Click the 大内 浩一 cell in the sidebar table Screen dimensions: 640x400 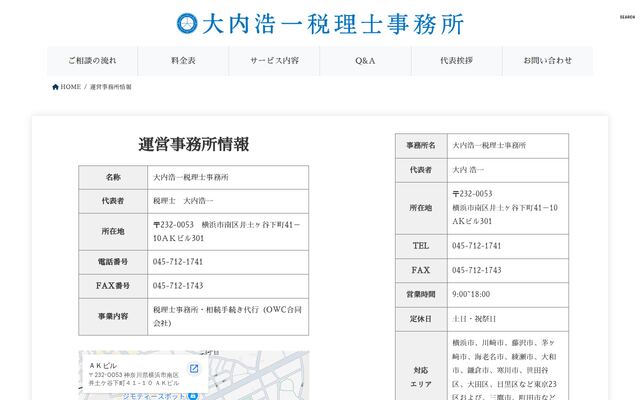click(508, 170)
